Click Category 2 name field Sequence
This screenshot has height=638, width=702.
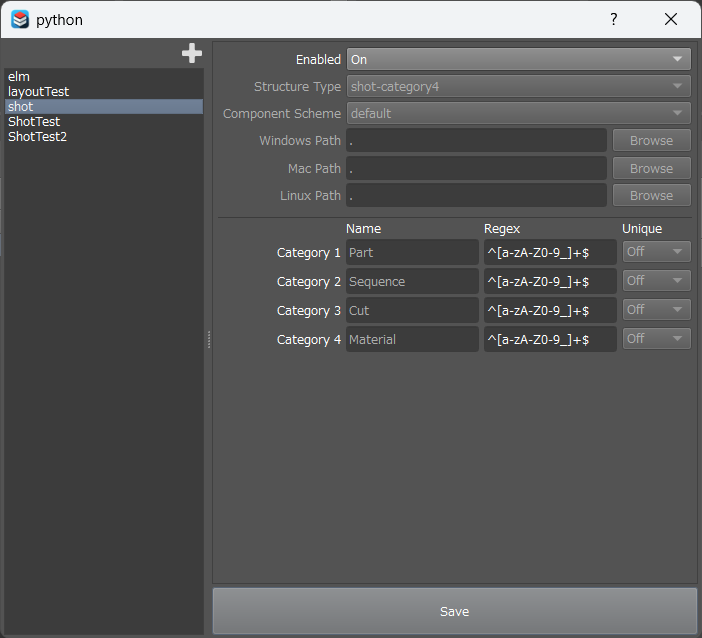(412, 282)
